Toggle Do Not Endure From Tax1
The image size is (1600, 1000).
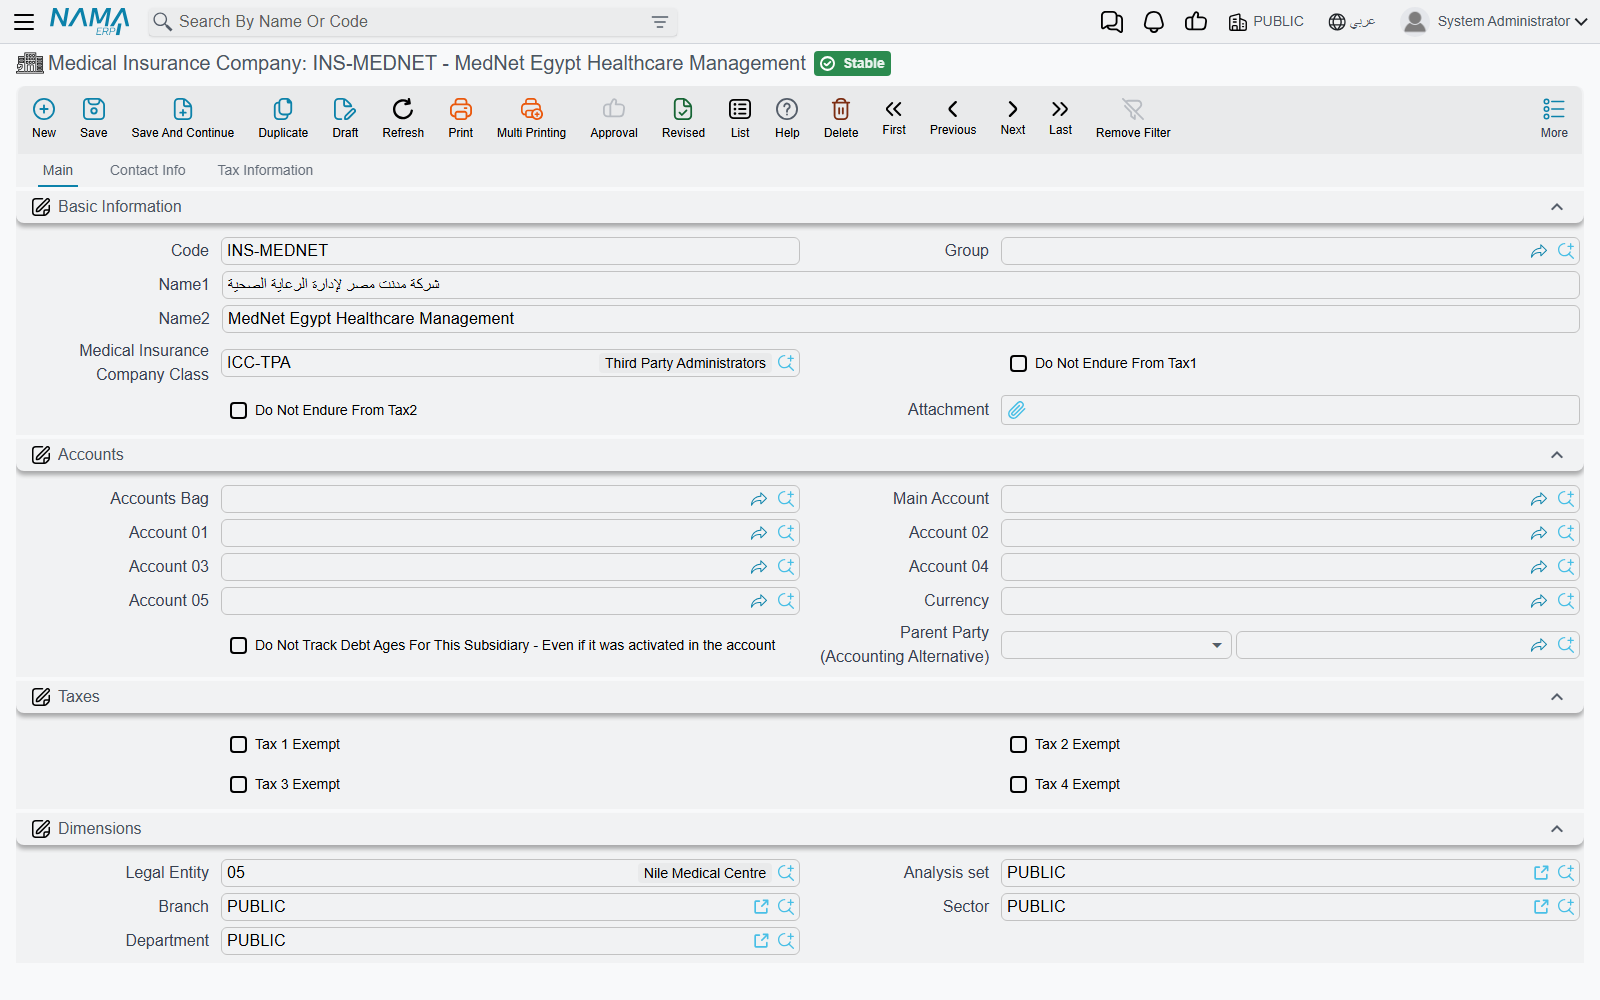[1018, 364]
